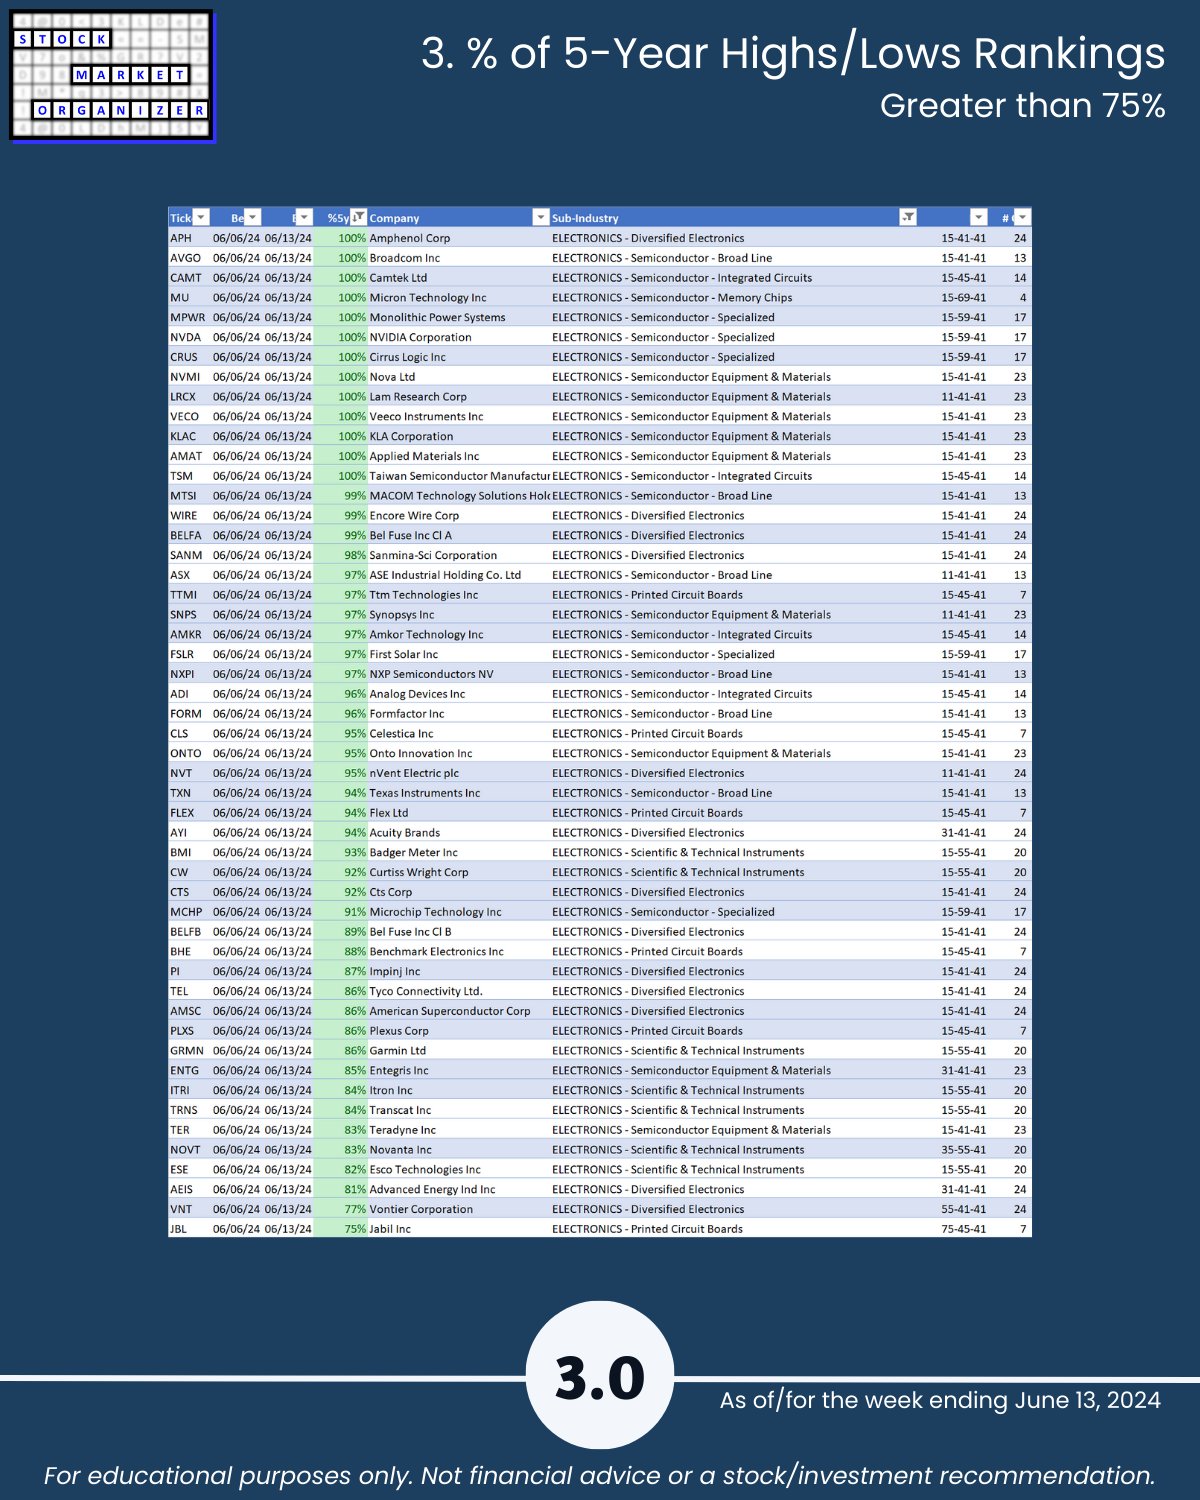Image resolution: width=1200 pixels, height=1500 pixels.
Task: Select the Applied Materials Inc cell
Action: [424, 456]
